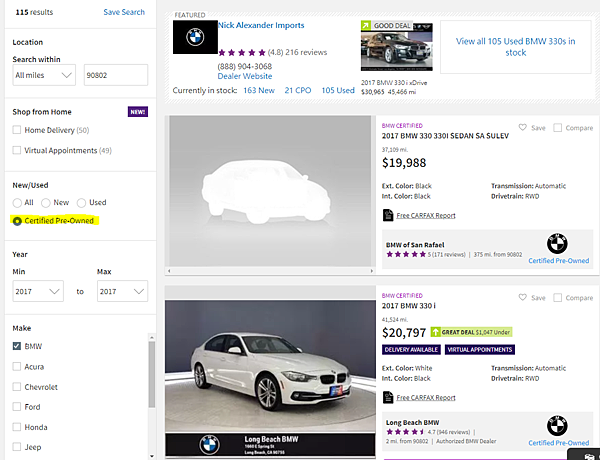Check the Acura make checkbox
600x460 pixels.
click(16, 366)
